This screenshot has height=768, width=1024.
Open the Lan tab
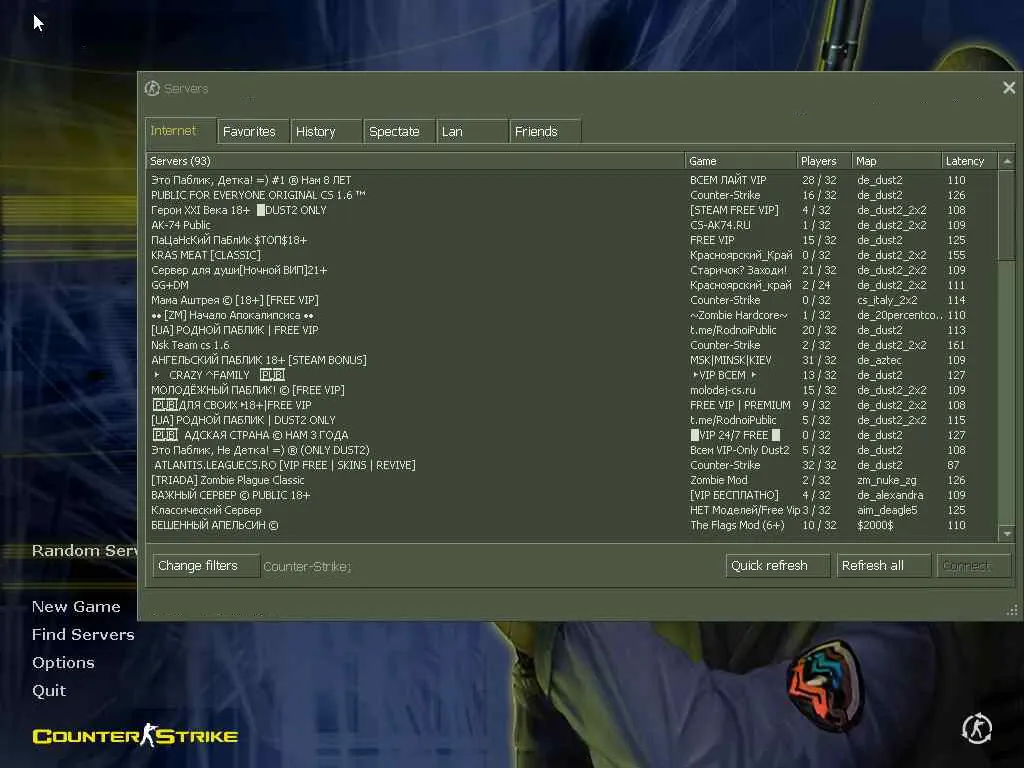point(473,131)
